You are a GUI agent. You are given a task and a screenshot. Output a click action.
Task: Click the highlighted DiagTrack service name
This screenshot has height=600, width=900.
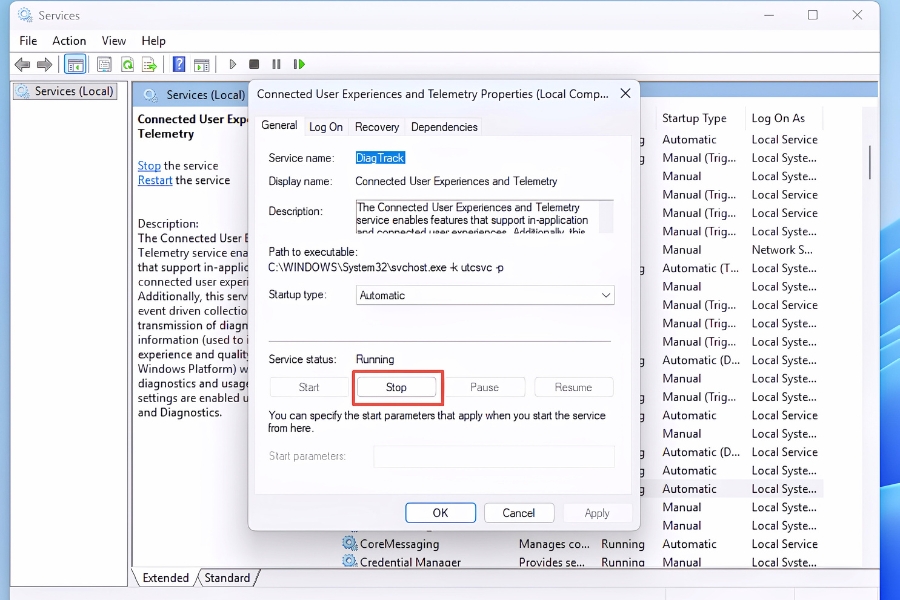coord(380,158)
